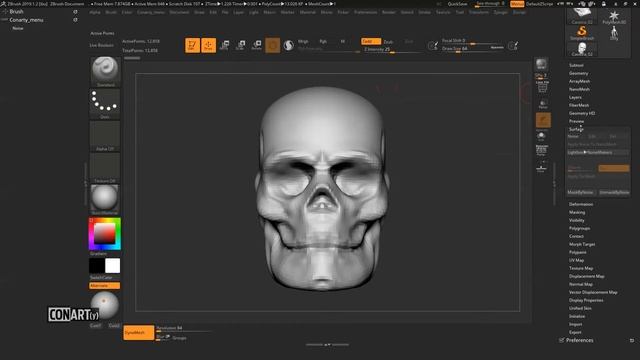The height and width of the screenshot is (360, 640).
Task: Open the Dots stroke selector
Action: click(x=105, y=104)
